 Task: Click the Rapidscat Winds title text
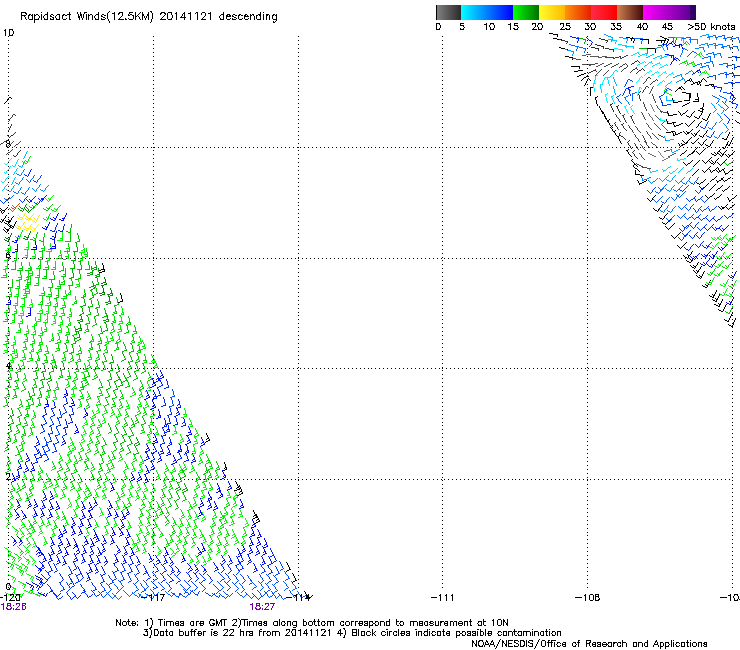tap(149, 17)
